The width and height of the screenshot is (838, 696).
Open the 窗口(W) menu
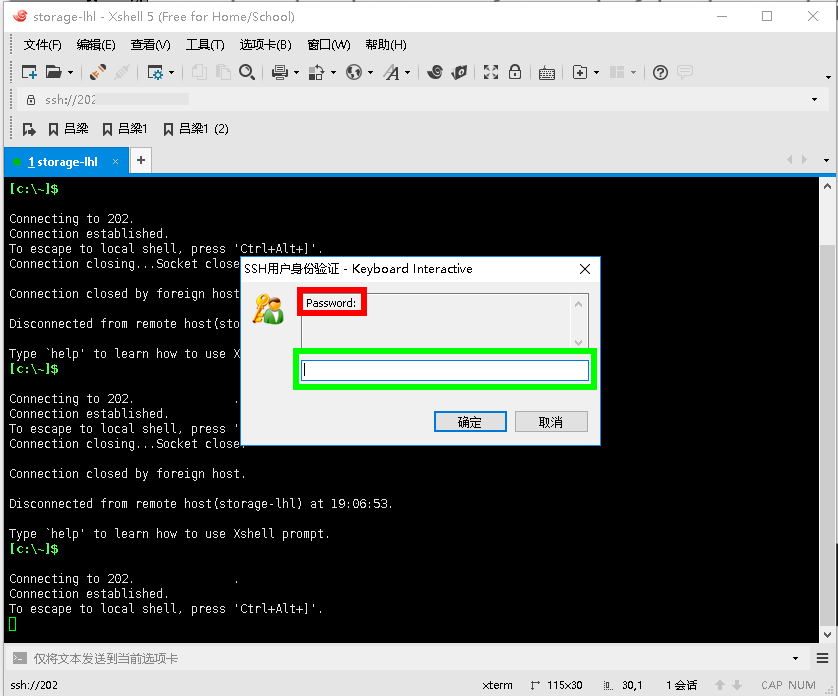(329, 45)
